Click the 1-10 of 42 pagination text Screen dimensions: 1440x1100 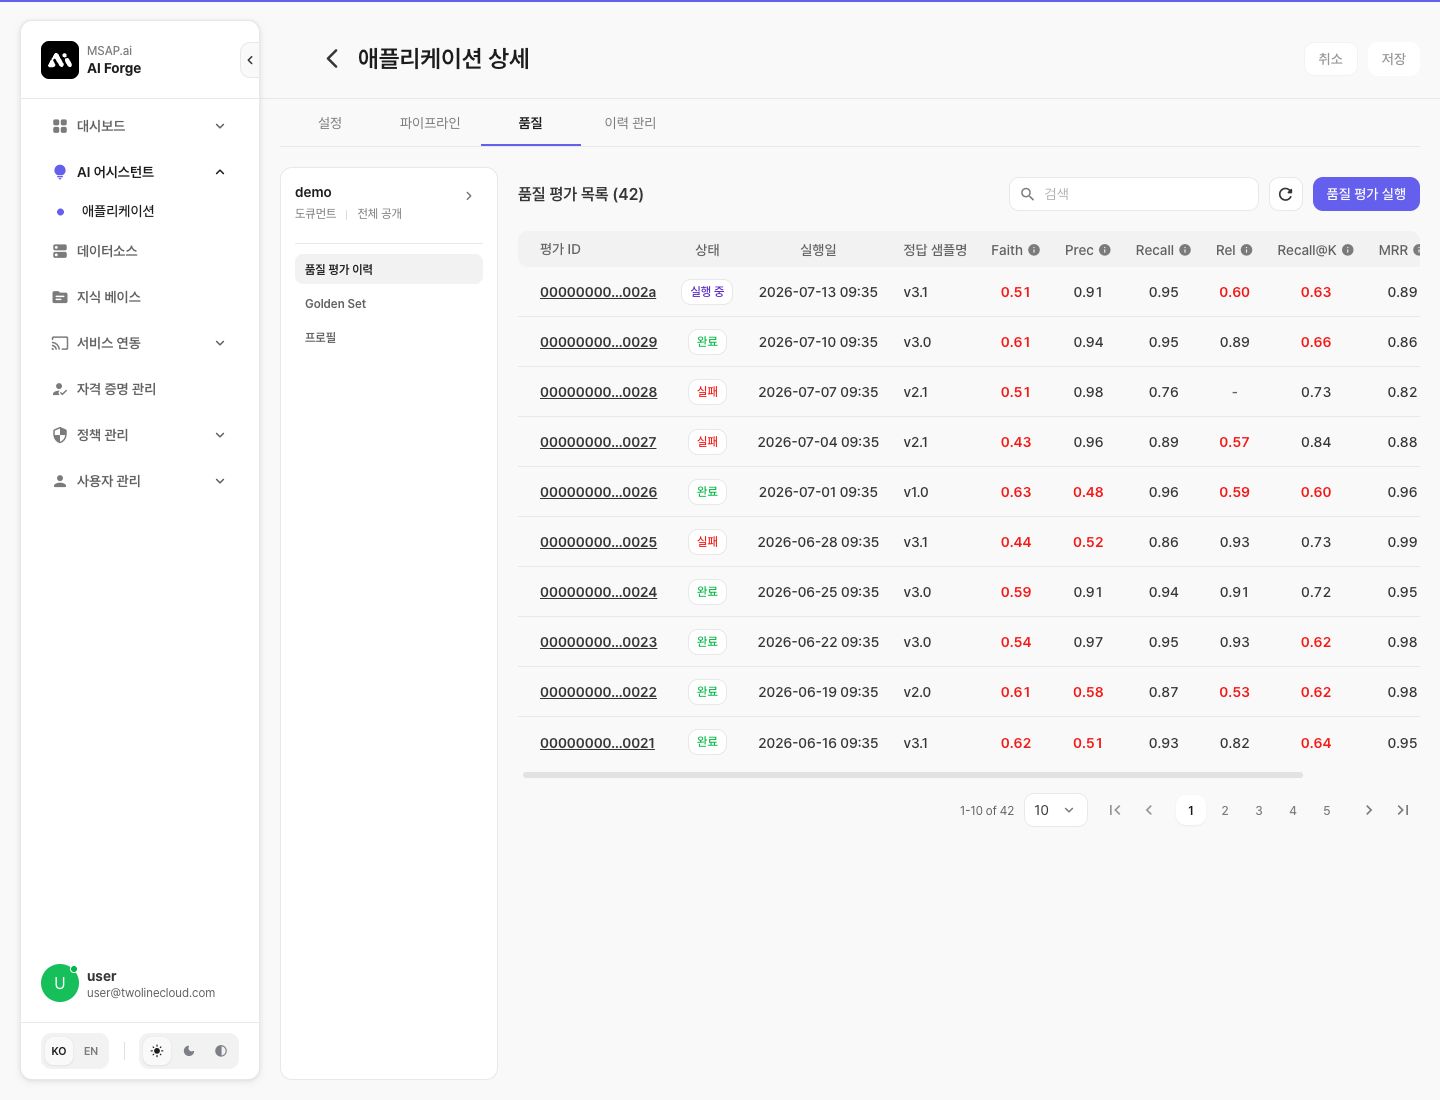click(x=987, y=811)
